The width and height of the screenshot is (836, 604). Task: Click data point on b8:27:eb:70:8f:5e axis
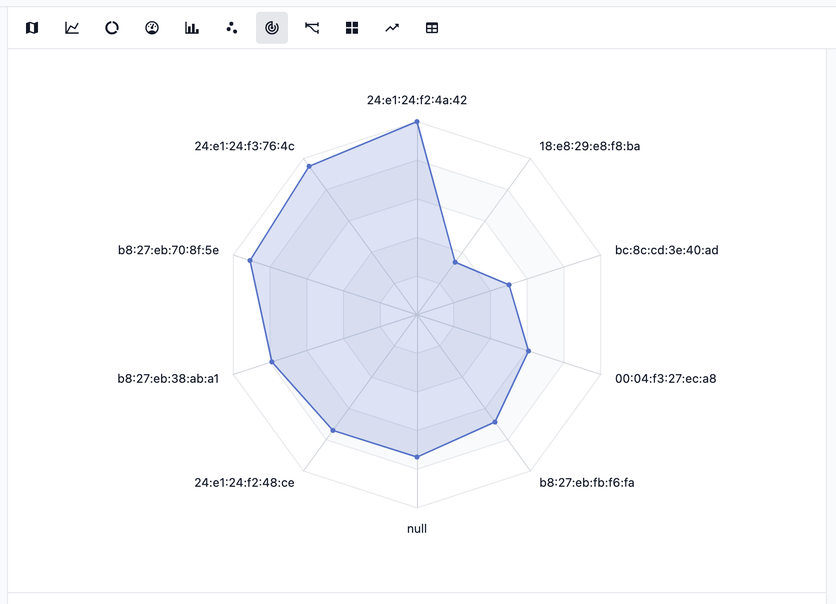(250, 261)
